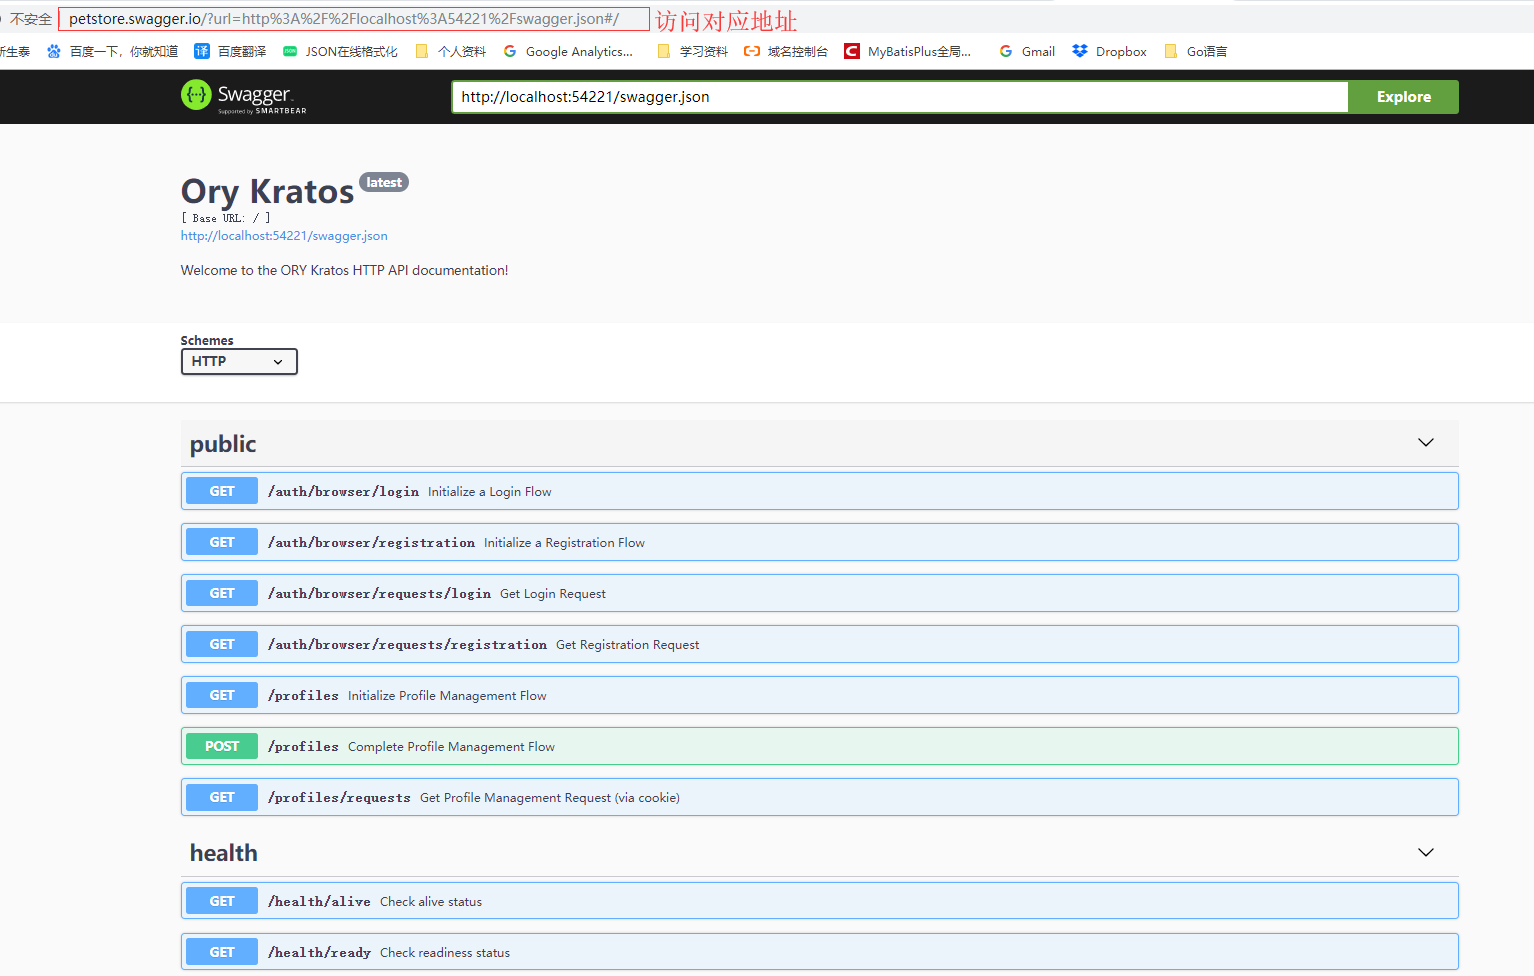The width and height of the screenshot is (1534, 976).
Task: Expand GET /auth/browser/requests/login endpoint
Action: tap(819, 593)
